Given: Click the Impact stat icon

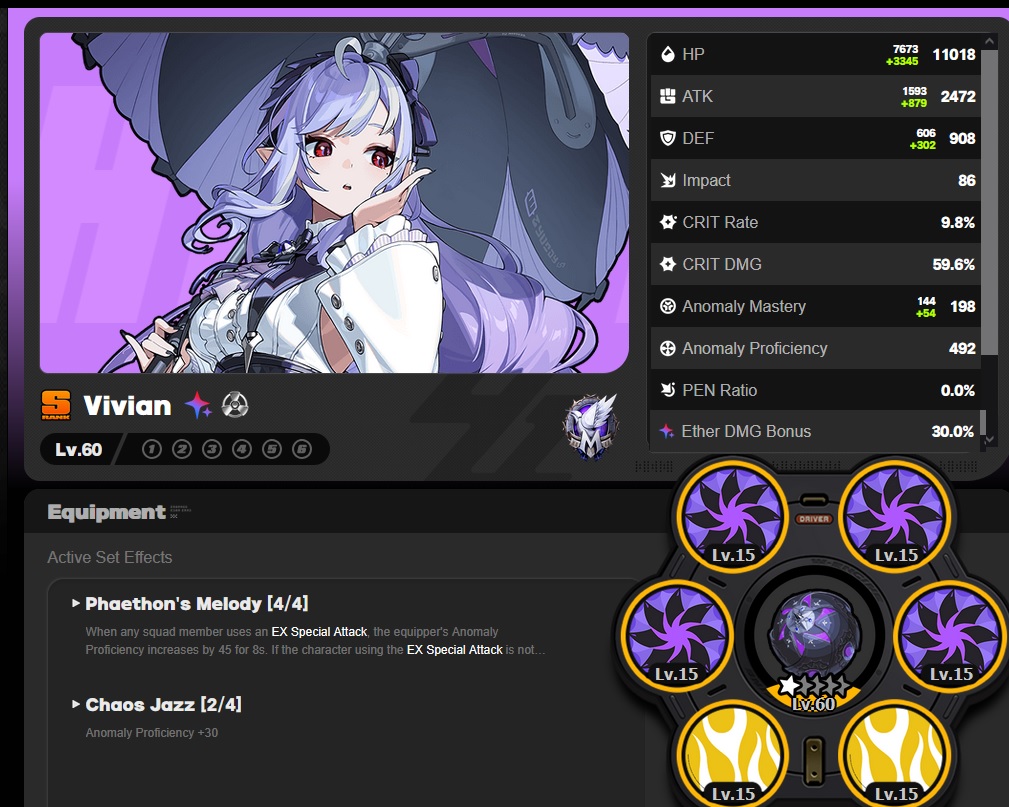Looking at the screenshot, I should click(668, 180).
